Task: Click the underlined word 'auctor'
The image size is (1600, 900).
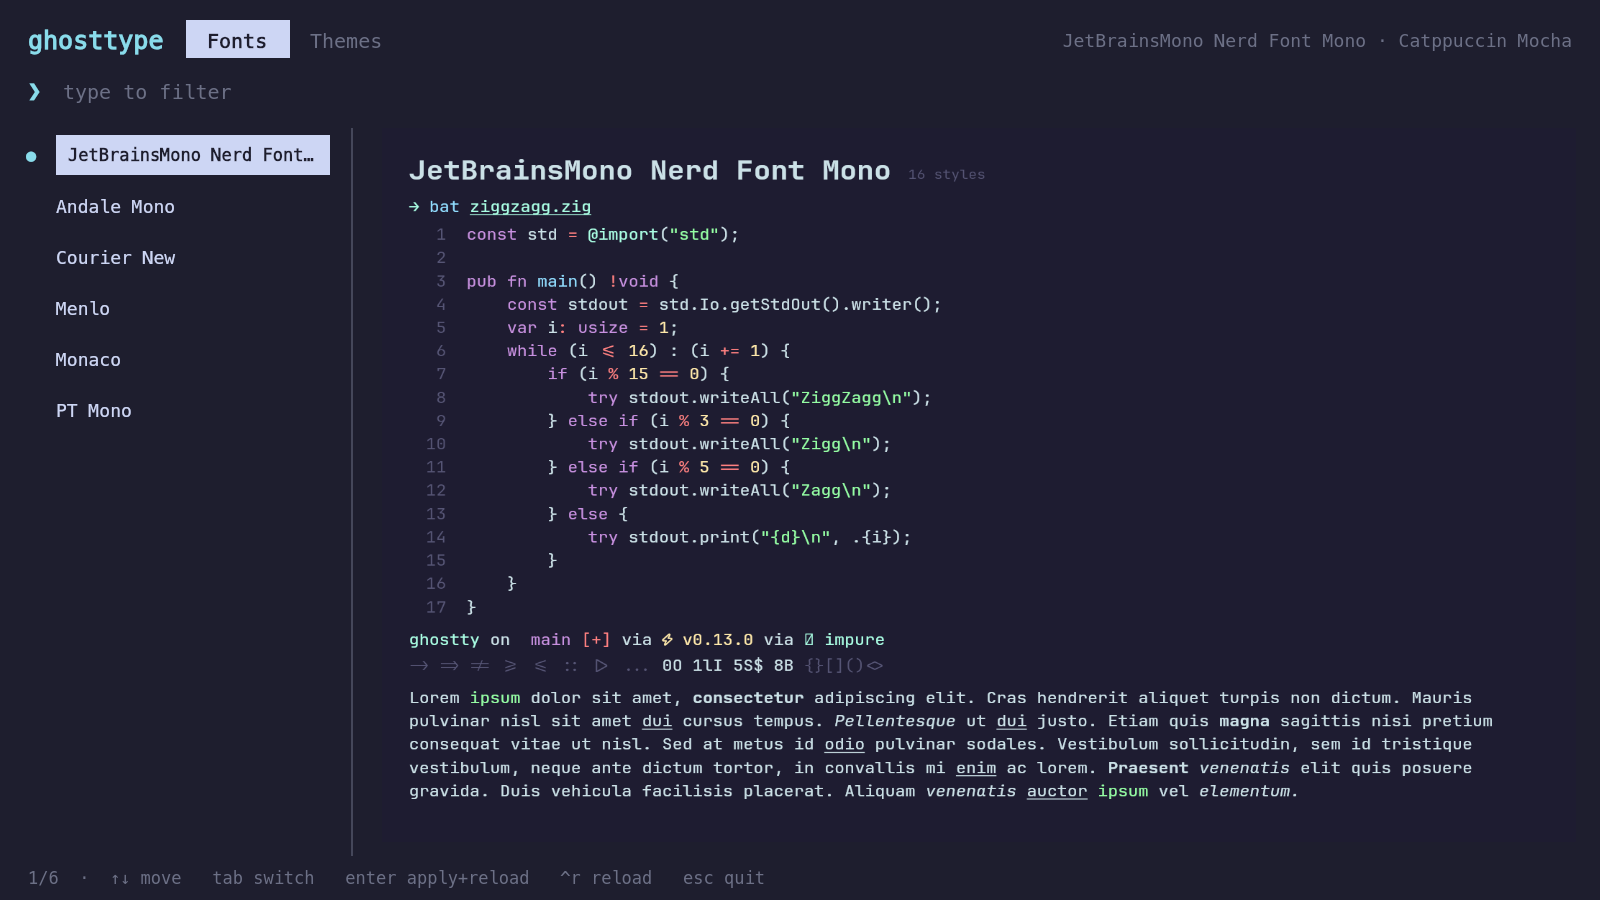Action: pos(1057,791)
